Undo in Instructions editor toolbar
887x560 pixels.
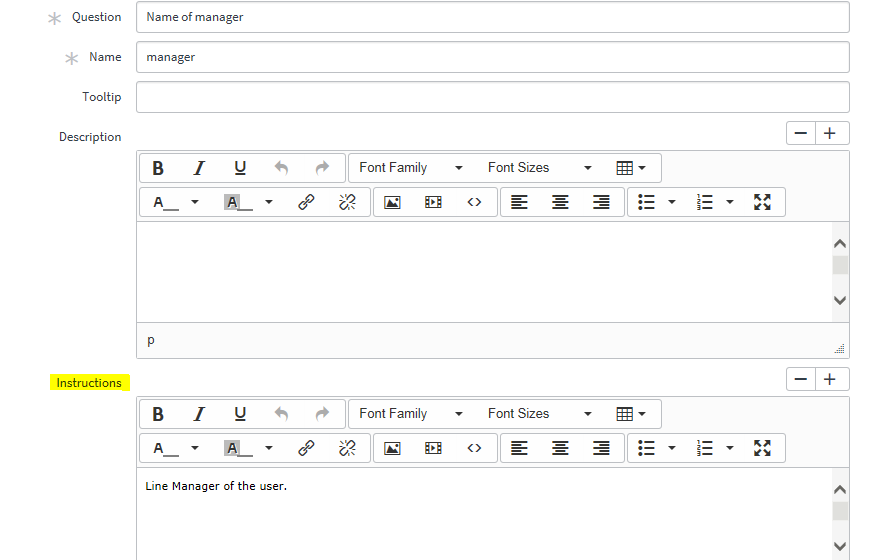pos(281,414)
